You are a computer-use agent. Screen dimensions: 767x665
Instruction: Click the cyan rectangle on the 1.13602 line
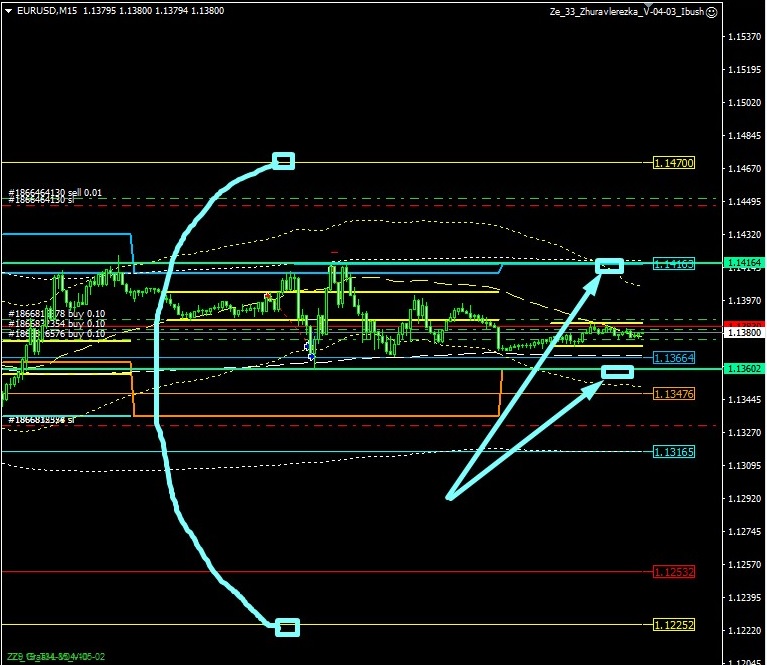click(618, 372)
